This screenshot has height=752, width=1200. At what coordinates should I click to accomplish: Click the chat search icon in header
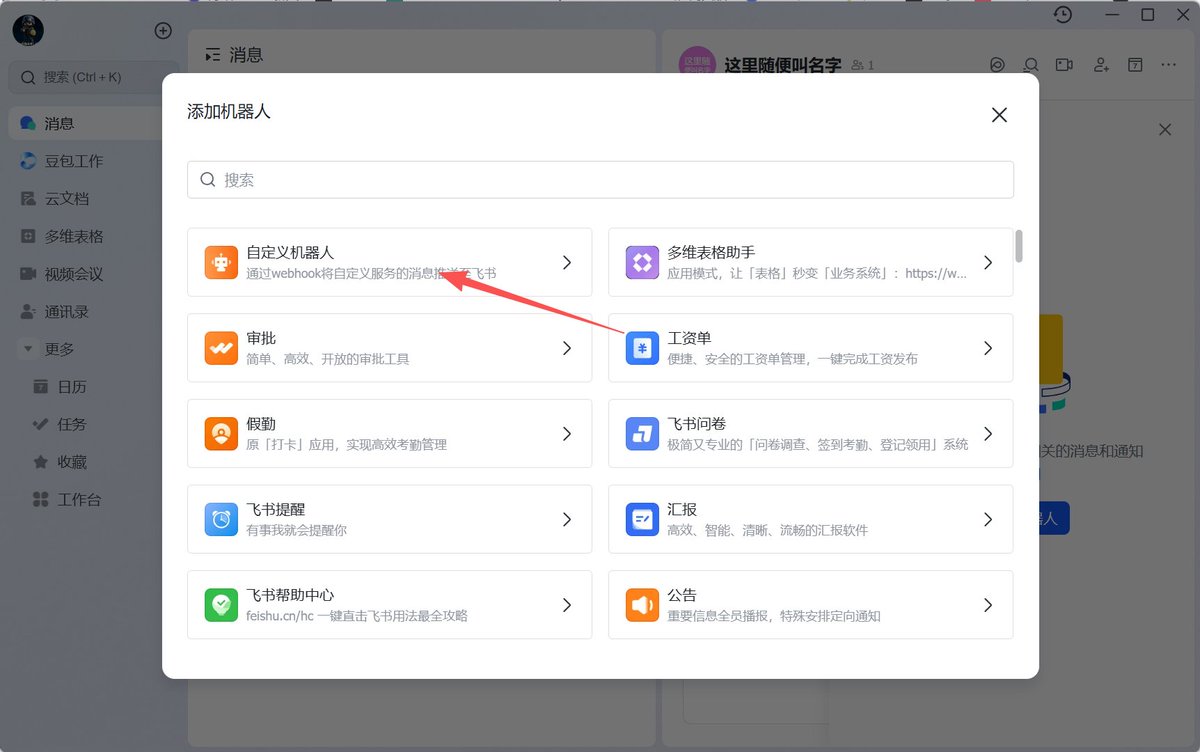[1031, 65]
